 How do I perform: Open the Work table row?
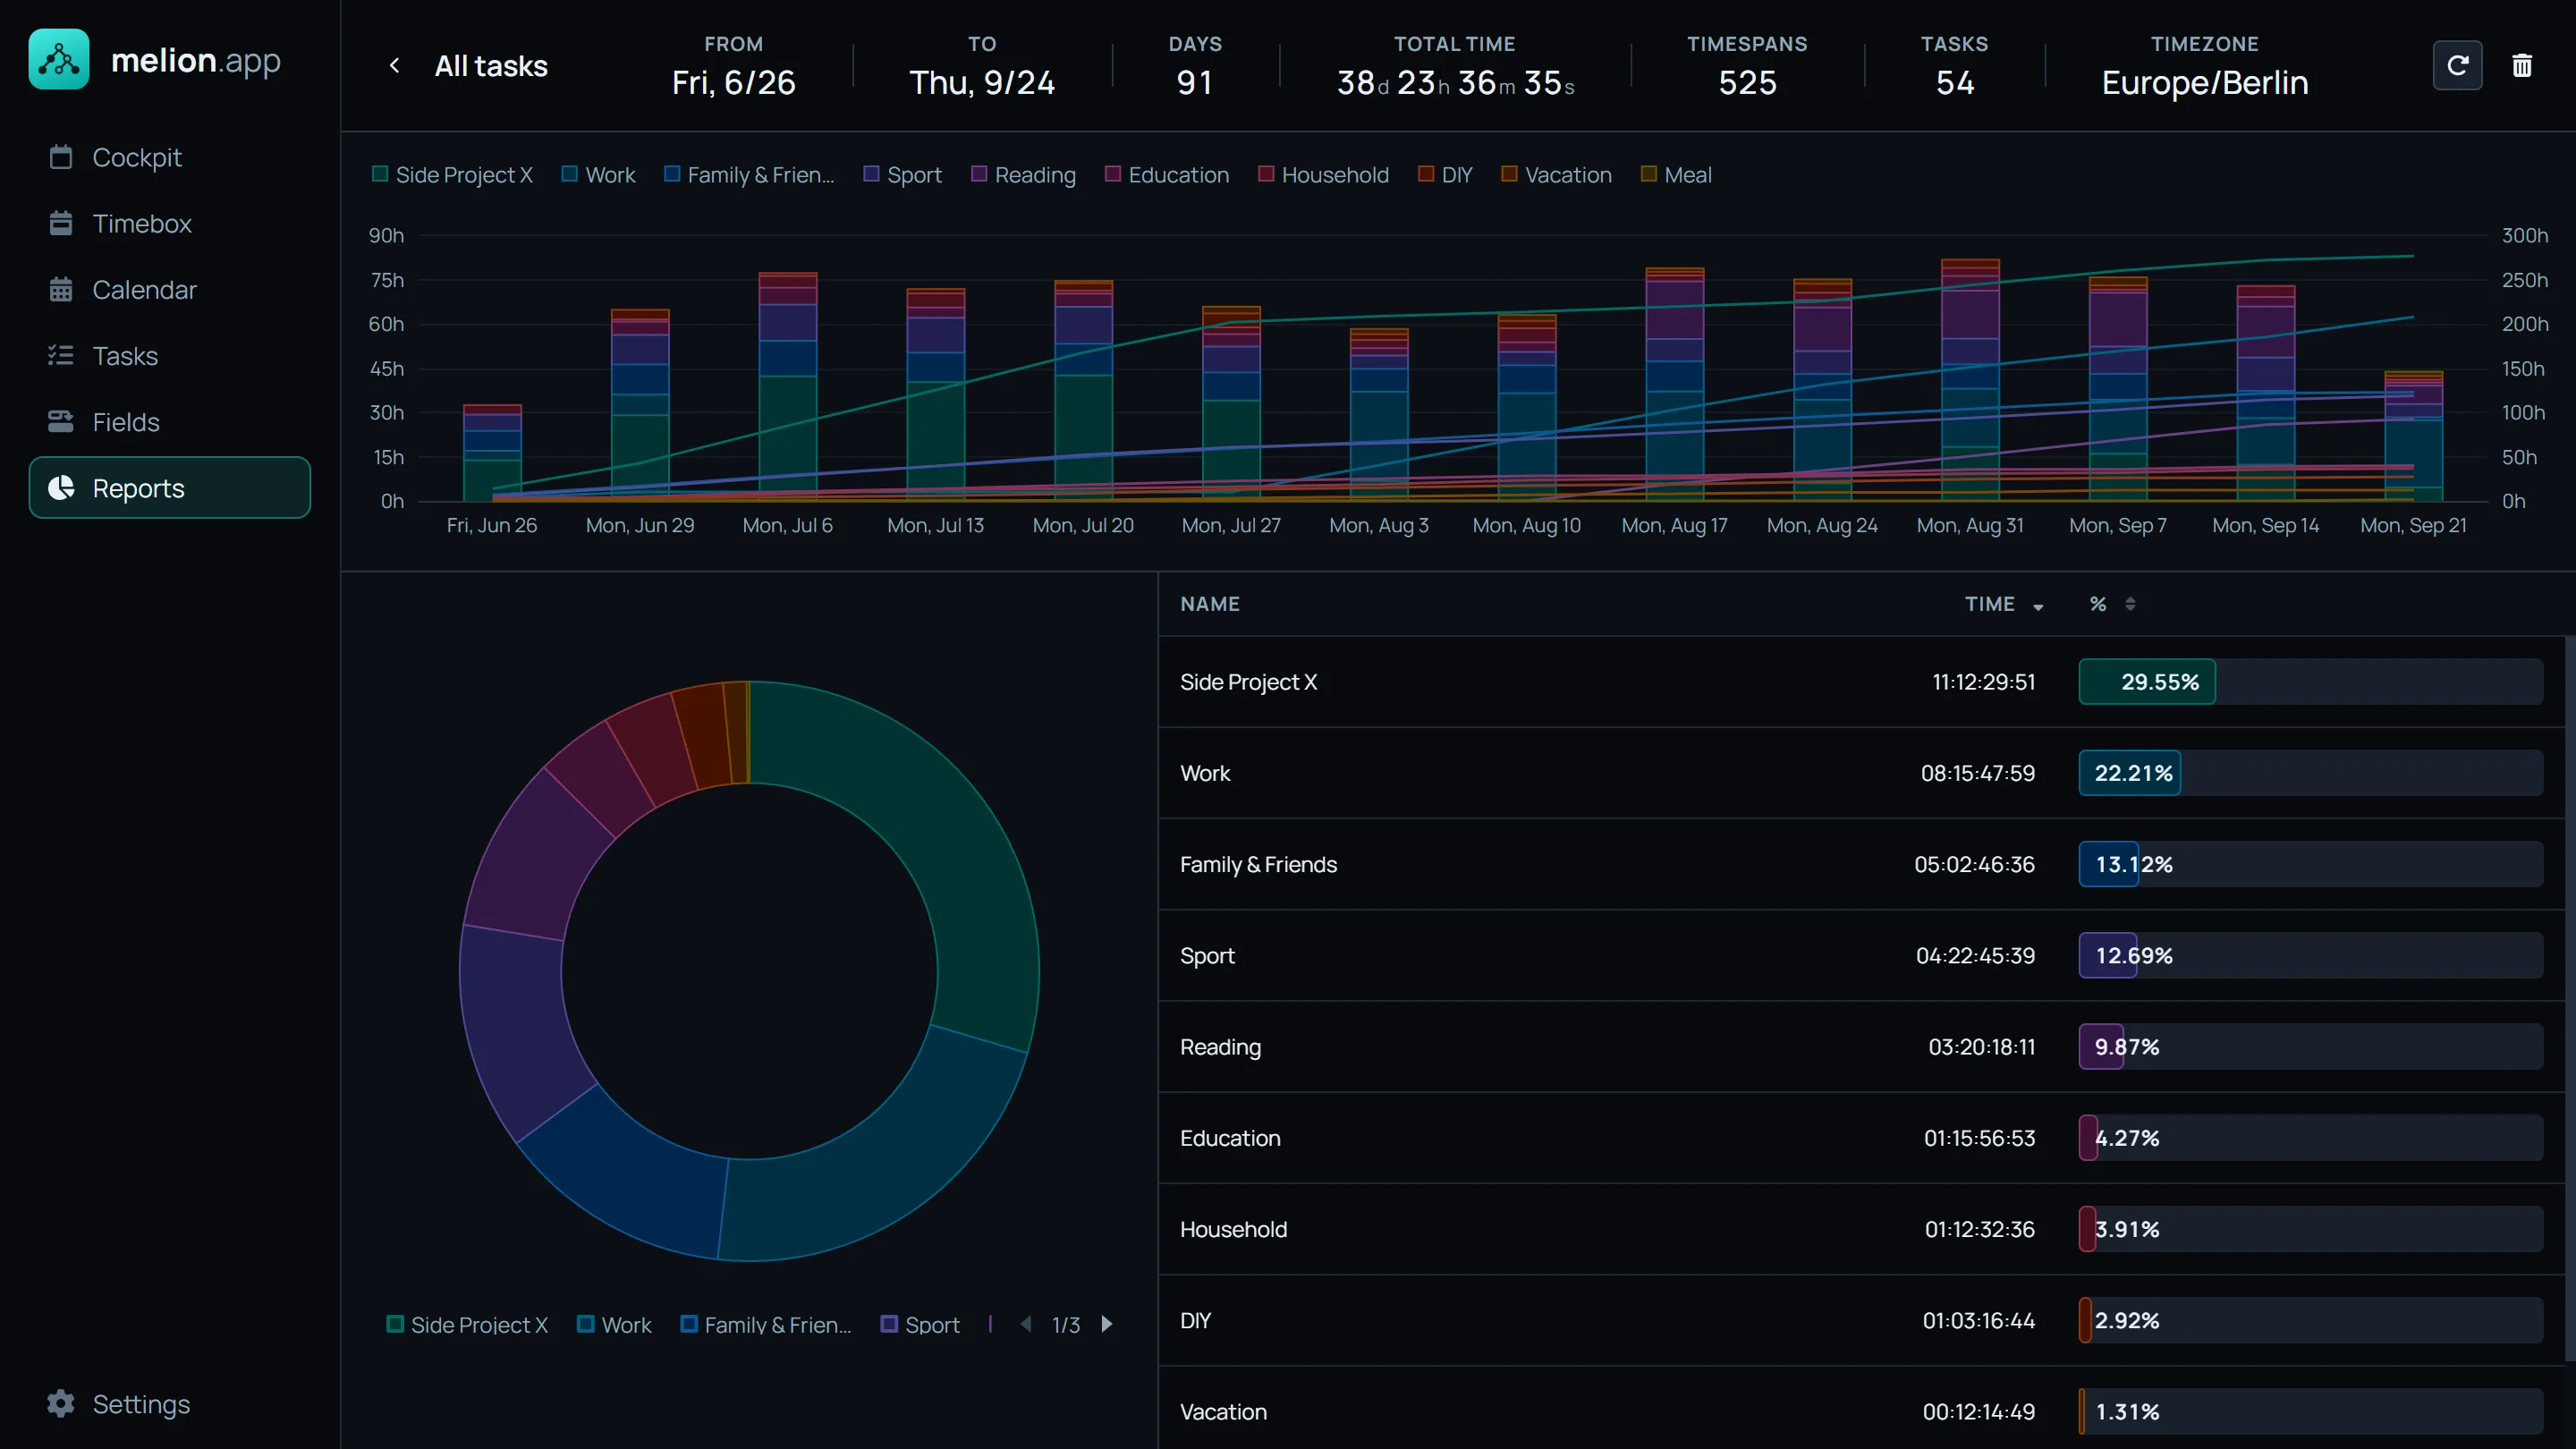1861,773
